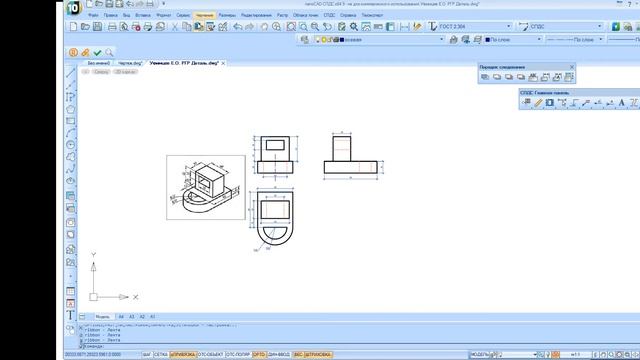Click the Text style T icon
640x360 pixels.
432,27
